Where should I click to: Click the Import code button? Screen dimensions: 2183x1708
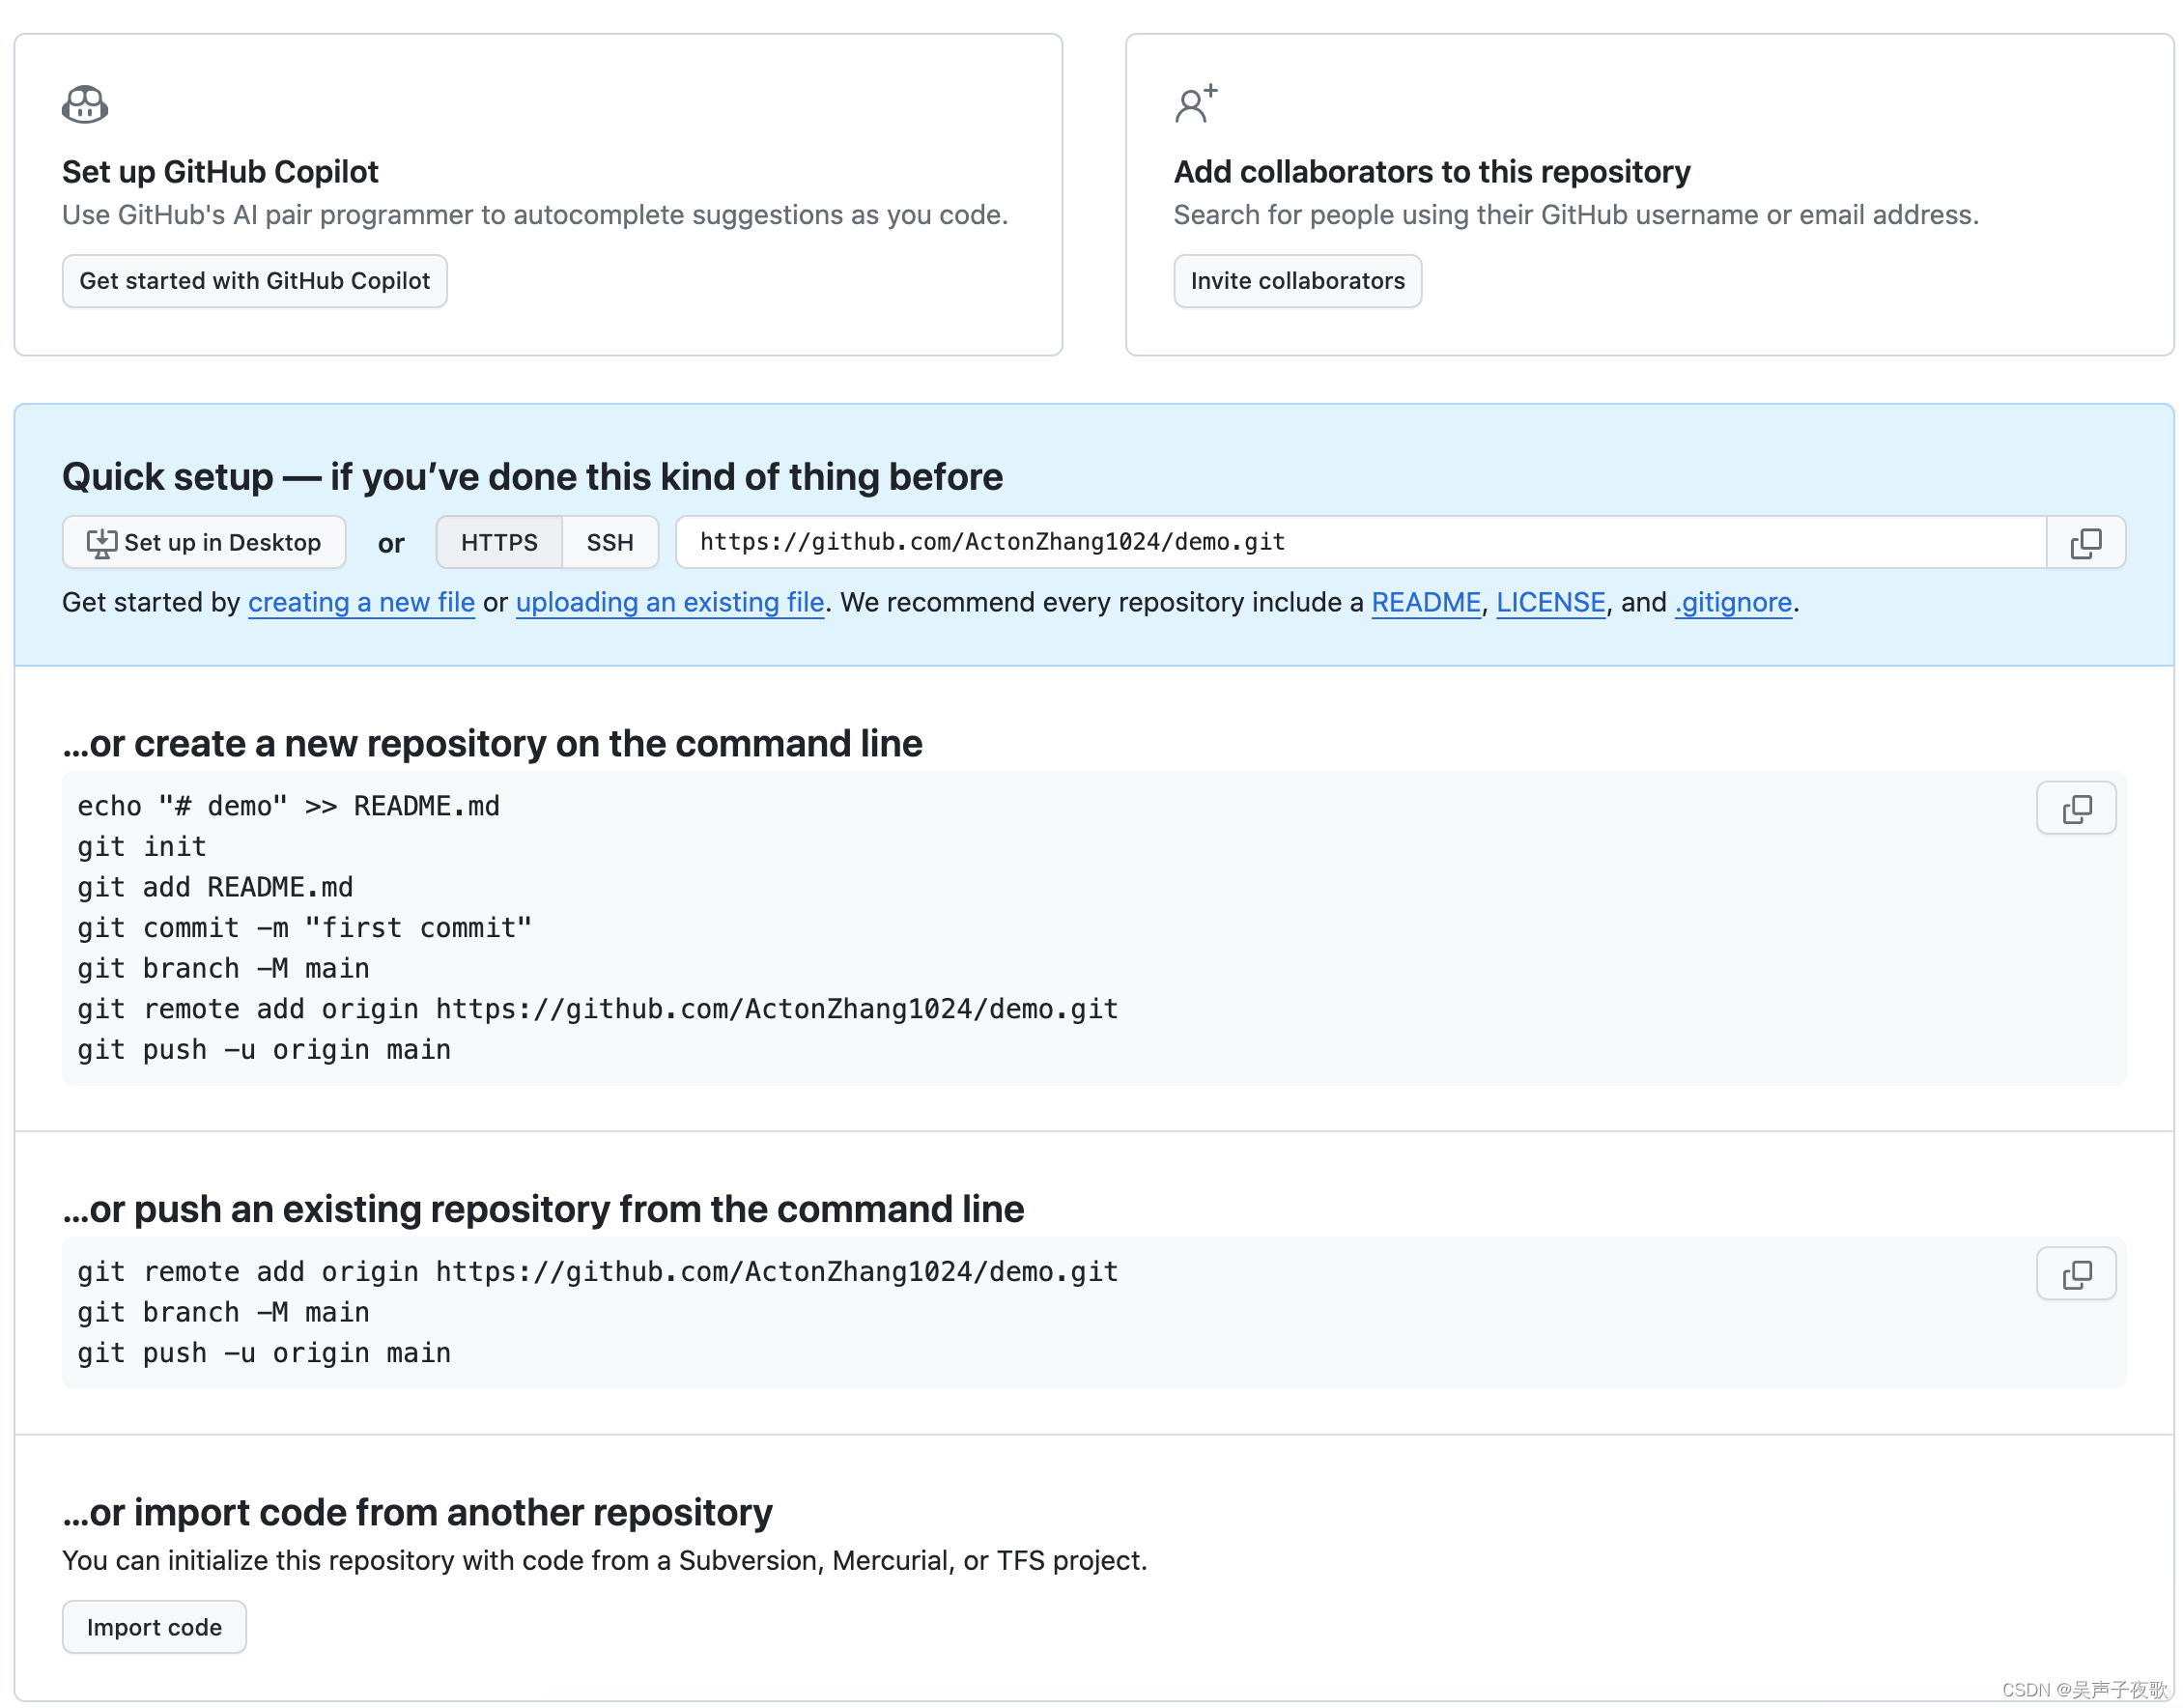[x=154, y=1627]
